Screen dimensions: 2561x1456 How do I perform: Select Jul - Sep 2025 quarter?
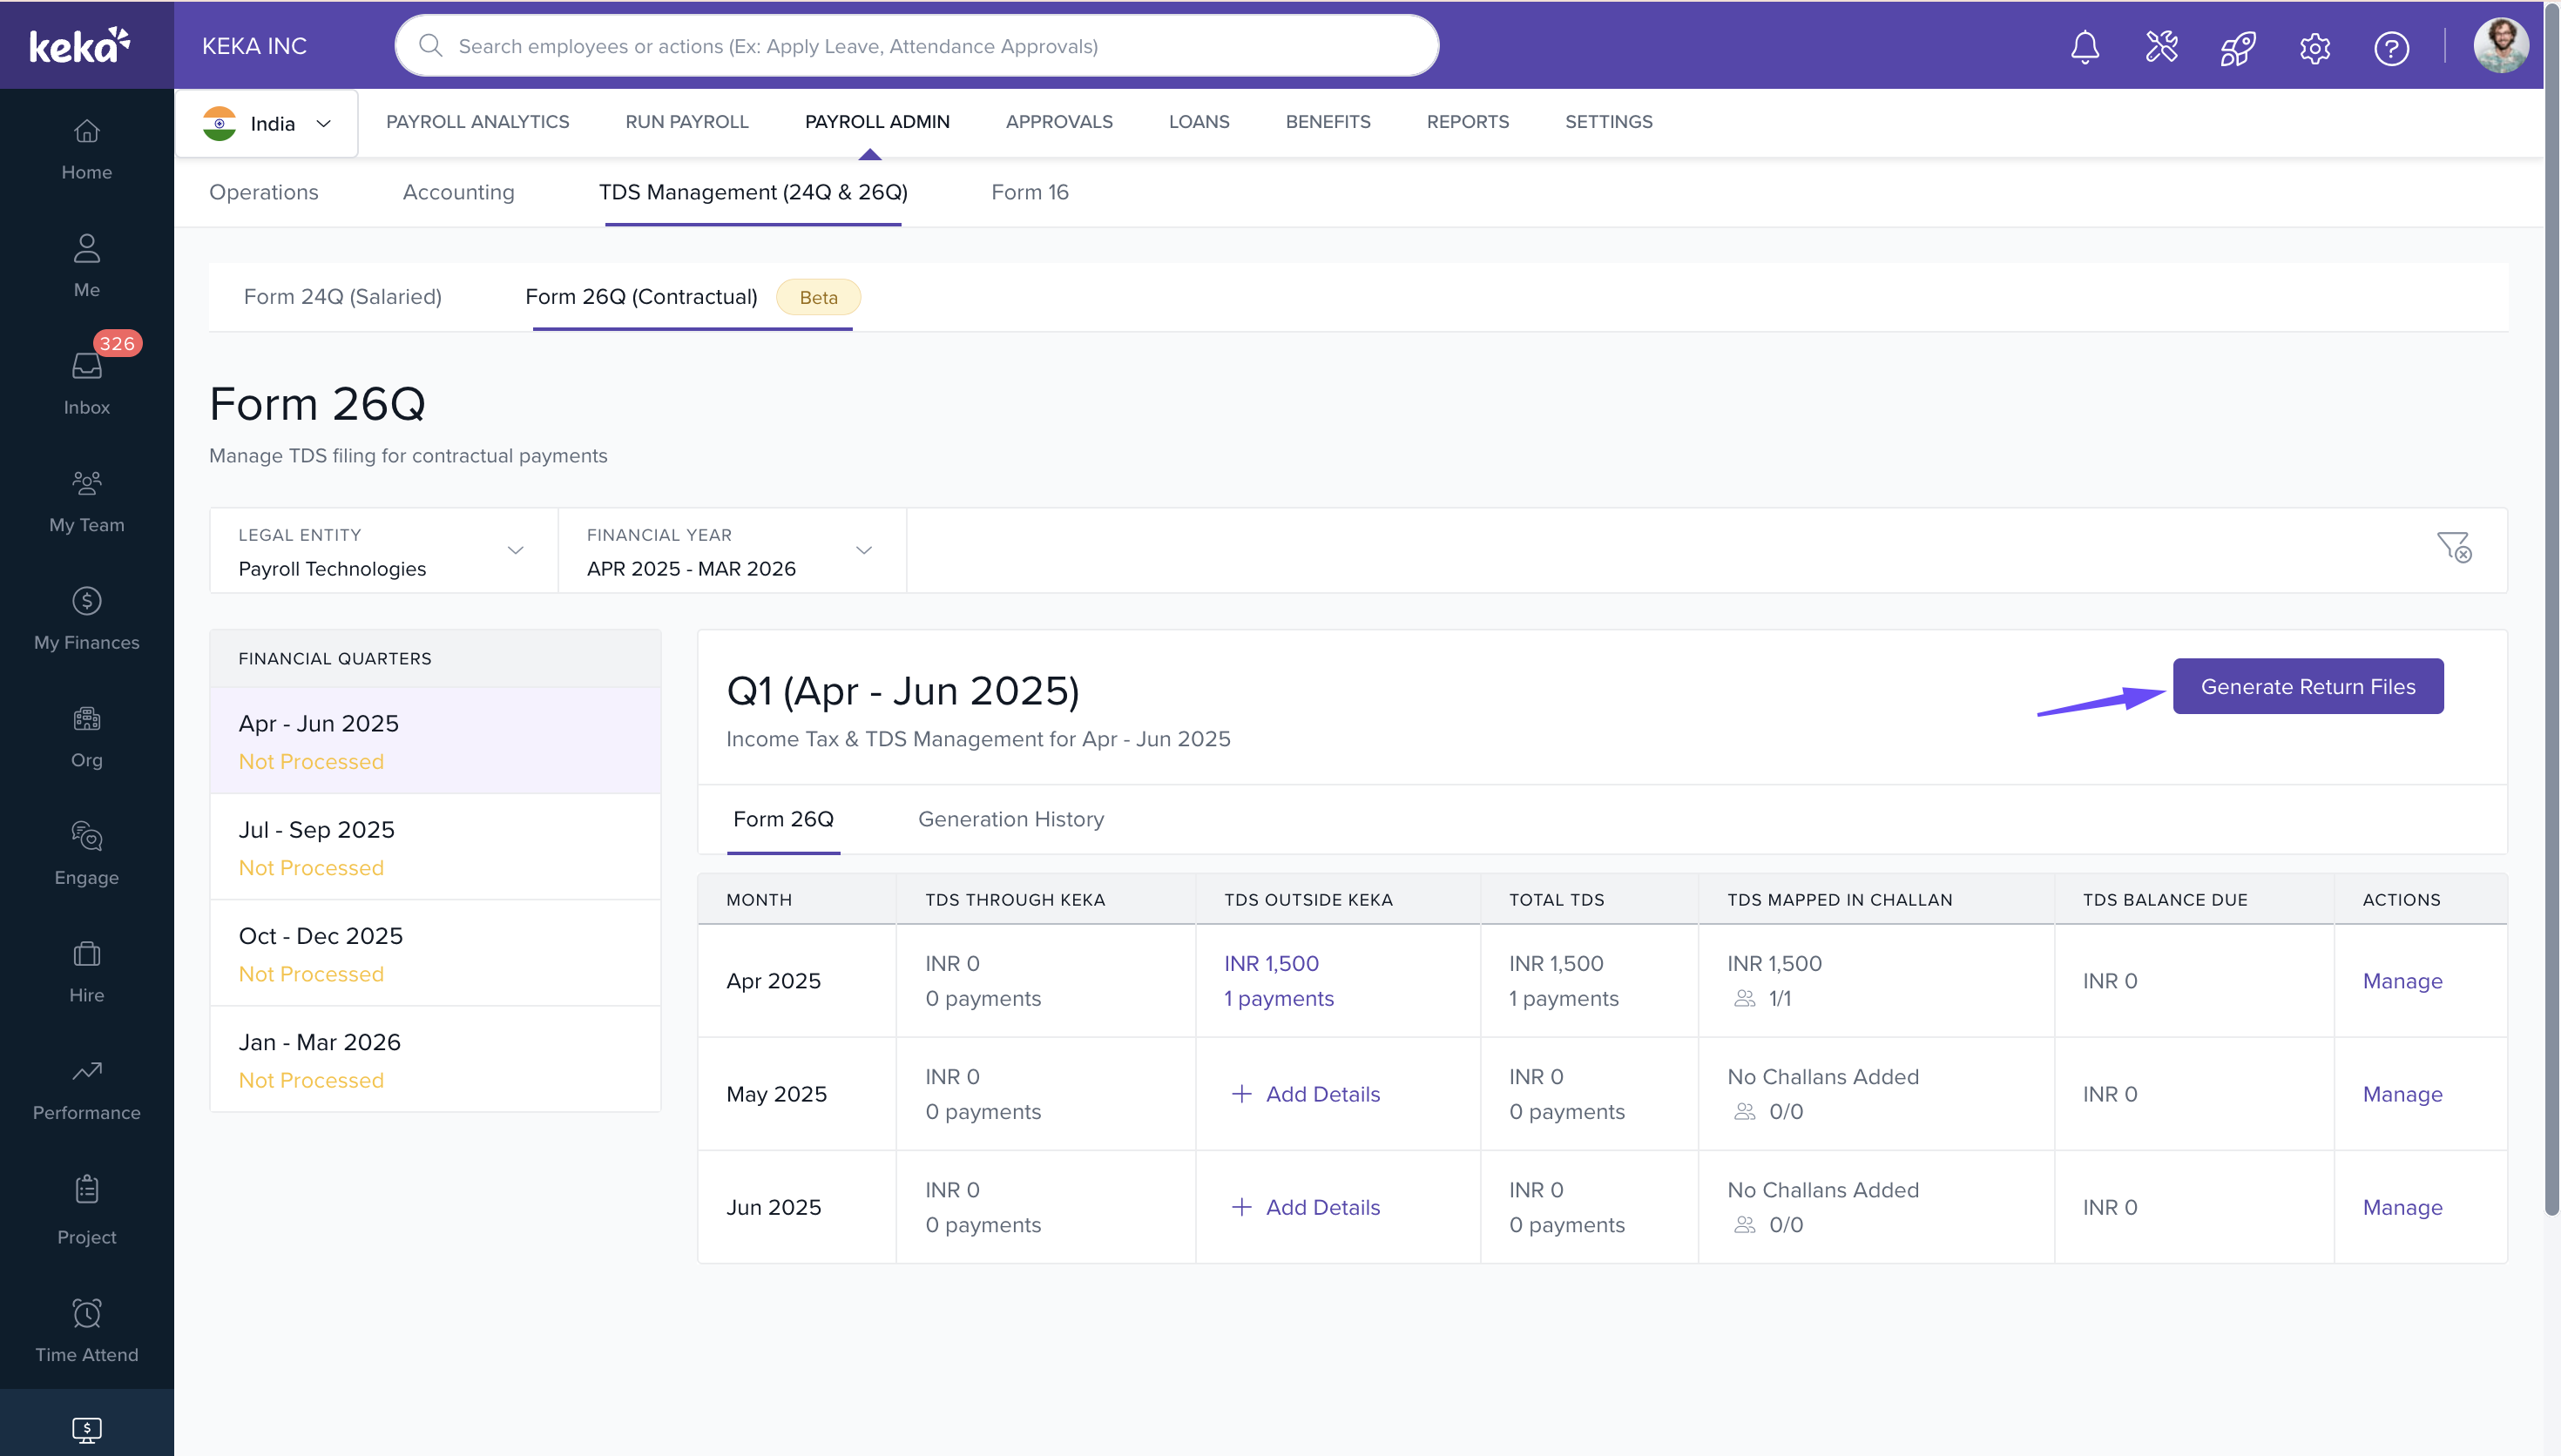(x=434, y=847)
